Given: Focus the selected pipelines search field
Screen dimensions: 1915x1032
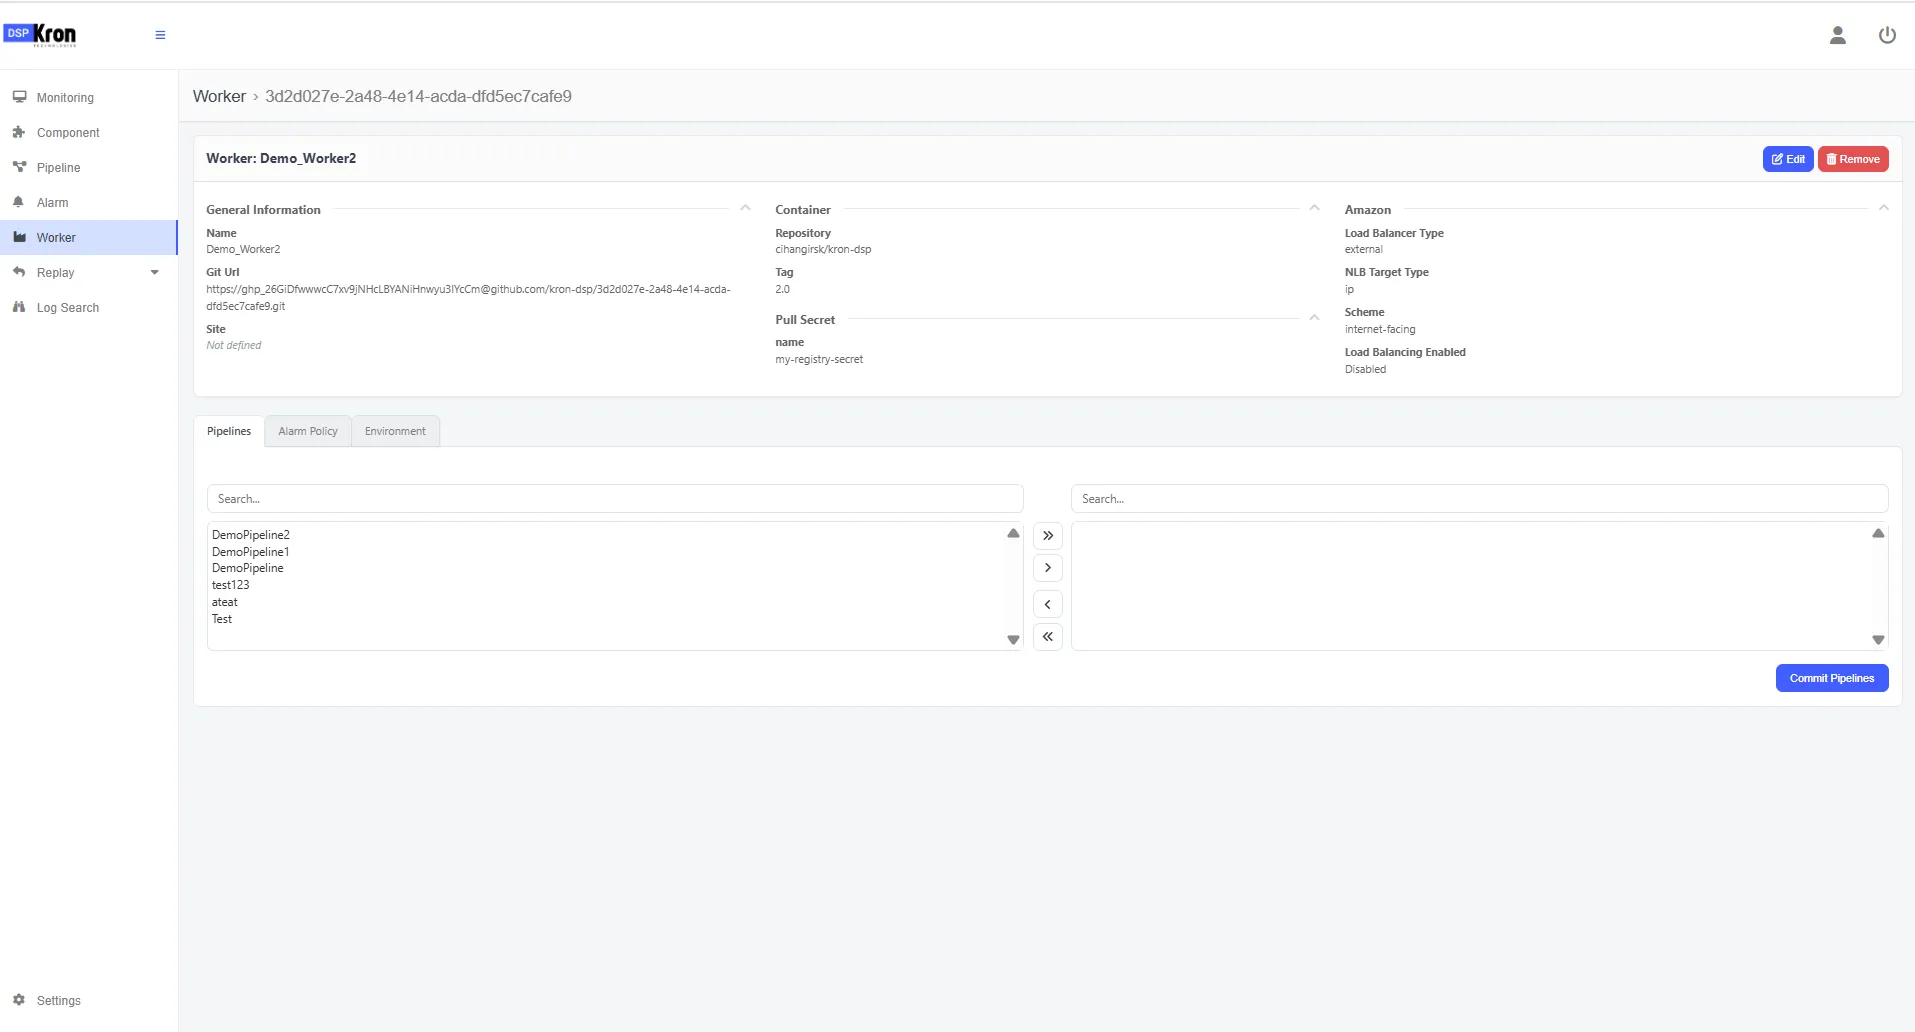Looking at the screenshot, I should [1479, 499].
